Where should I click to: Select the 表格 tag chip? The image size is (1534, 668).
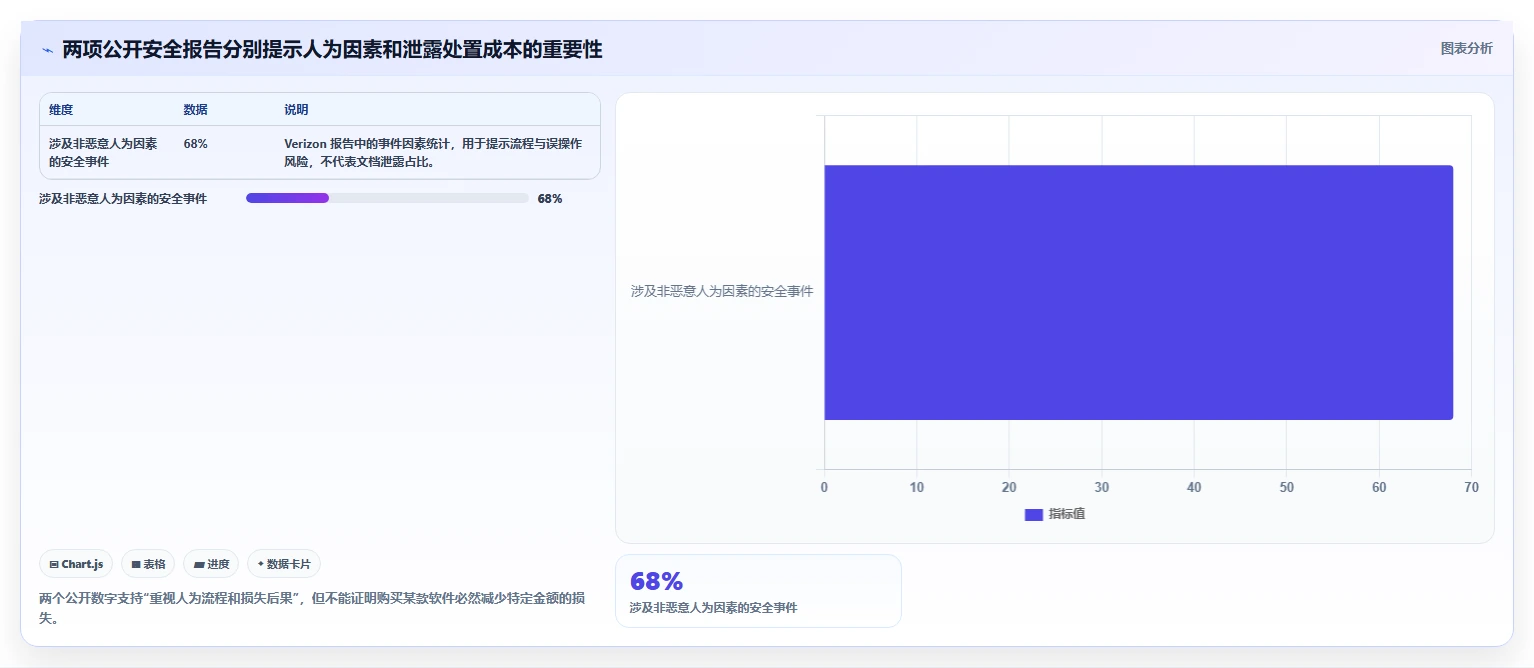click(148, 564)
